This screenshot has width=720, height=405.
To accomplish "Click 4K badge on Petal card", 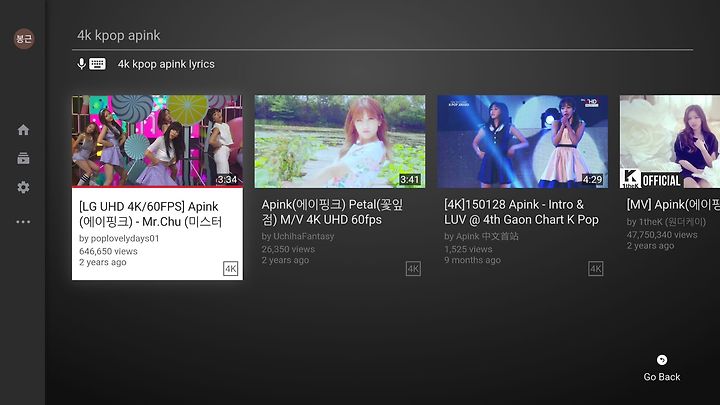I will tap(413, 269).
